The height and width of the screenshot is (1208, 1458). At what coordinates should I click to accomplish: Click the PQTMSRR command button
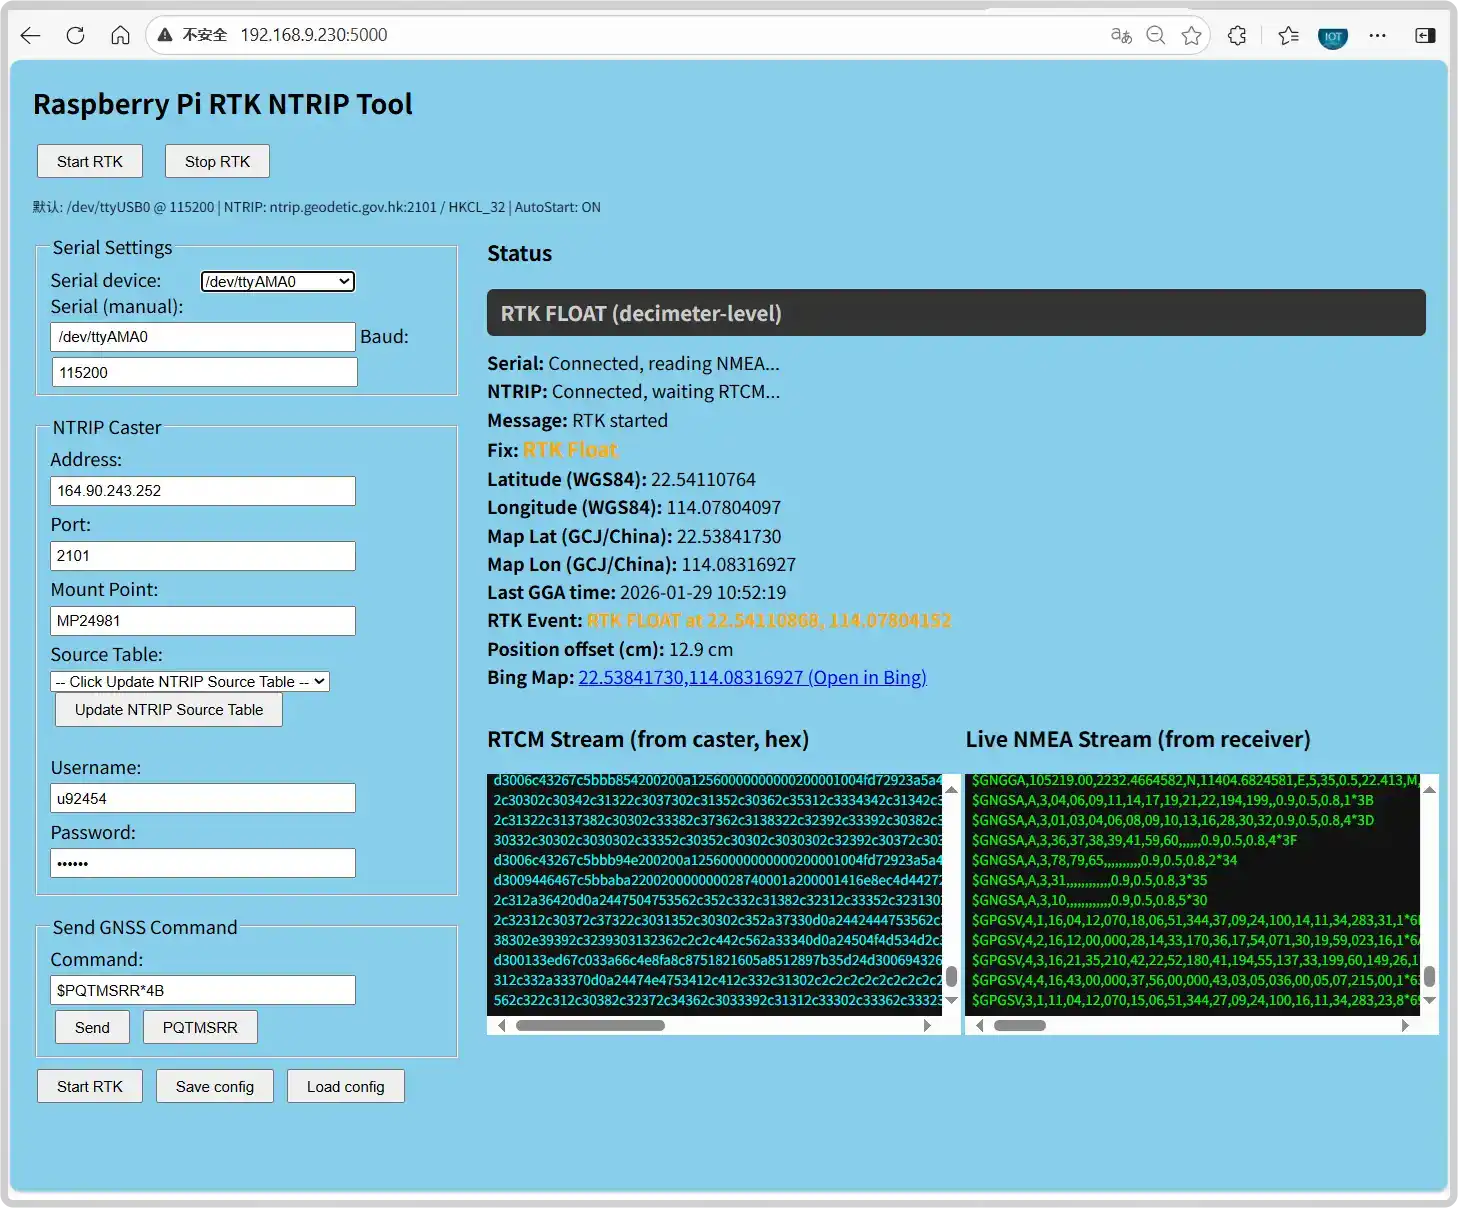click(x=200, y=1028)
